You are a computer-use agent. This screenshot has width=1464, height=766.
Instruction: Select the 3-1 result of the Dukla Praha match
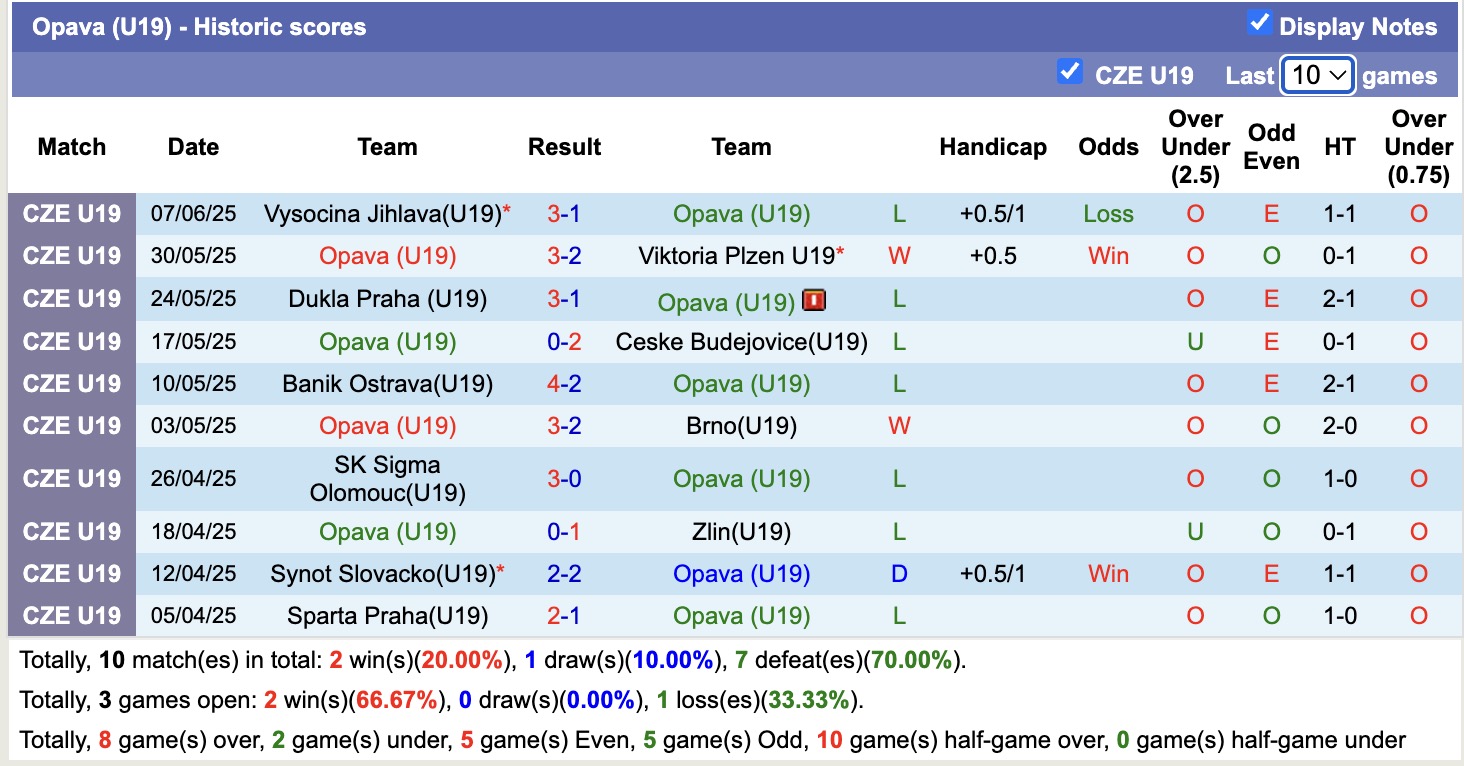565,299
